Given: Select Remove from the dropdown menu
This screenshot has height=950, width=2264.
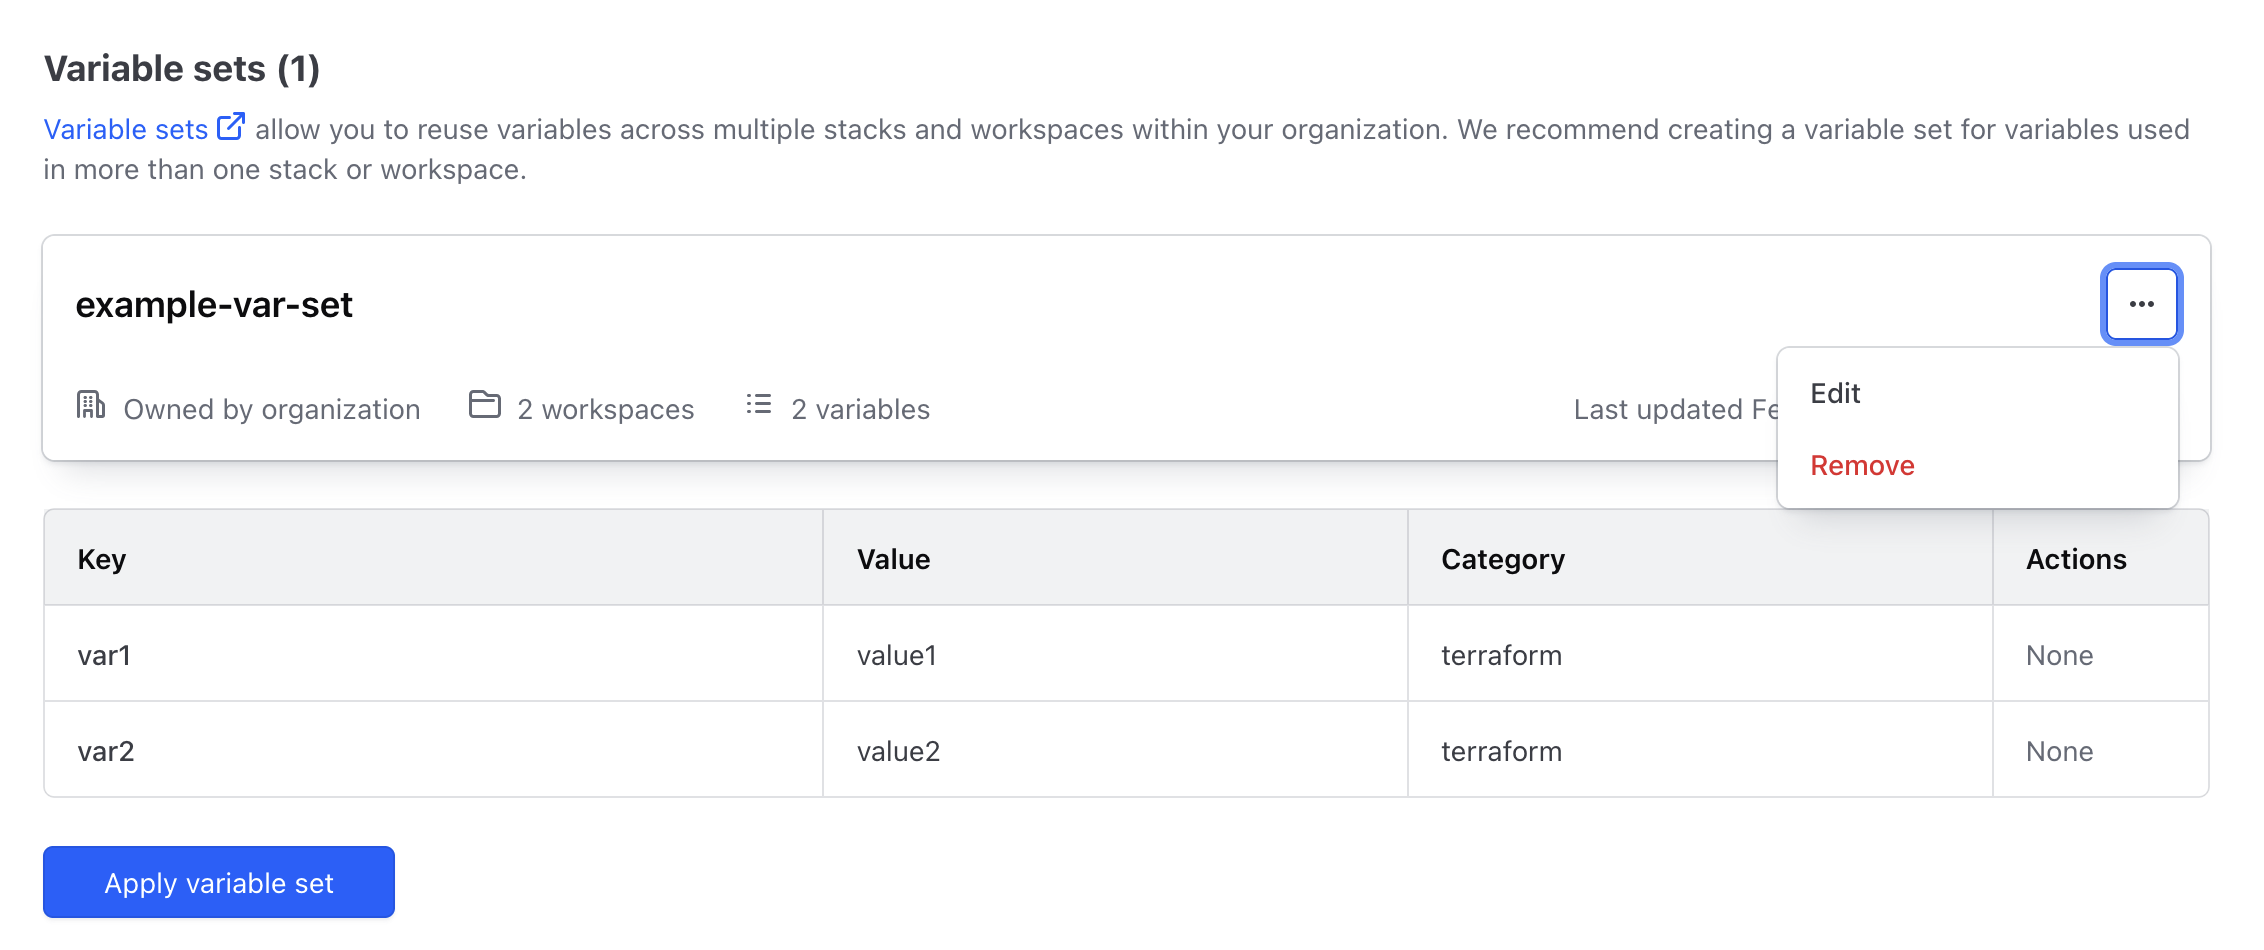Looking at the screenshot, I should pos(1862,465).
